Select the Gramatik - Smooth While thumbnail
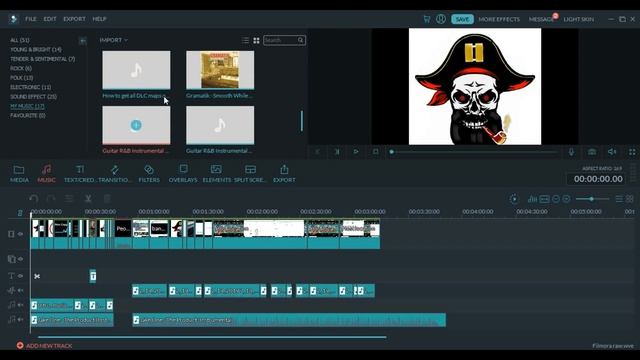The width and height of the screenshot is (640, 360). 220,70
